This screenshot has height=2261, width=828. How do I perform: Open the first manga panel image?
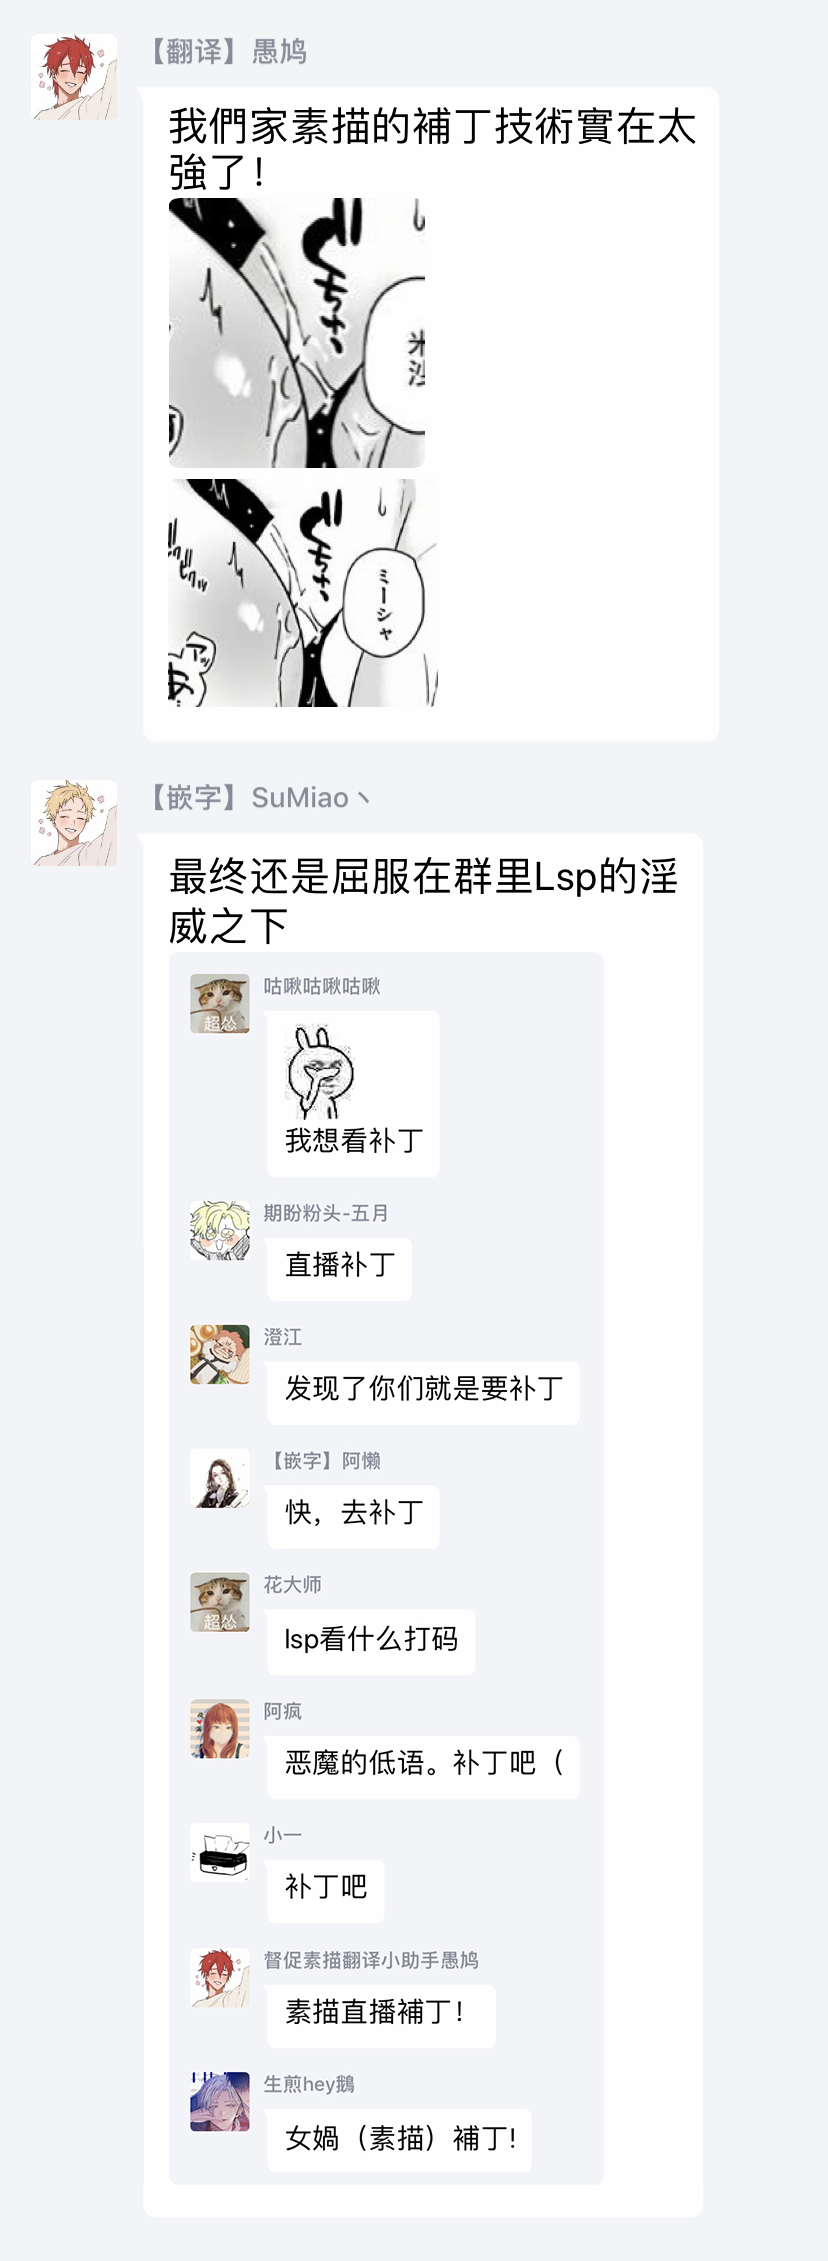click(297, 333)
